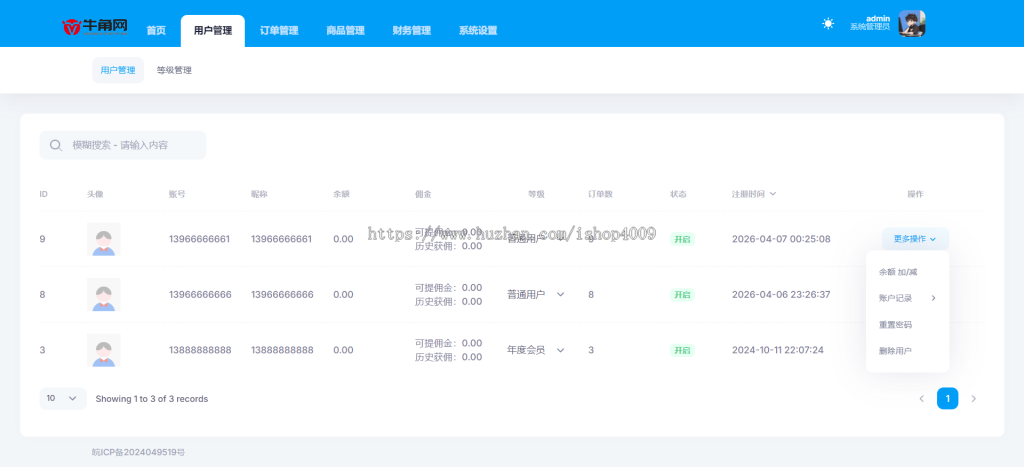1024x467 pixels.
Task: Open 等级 dropdown for user ID 9
Action: [x=536, y=239]
